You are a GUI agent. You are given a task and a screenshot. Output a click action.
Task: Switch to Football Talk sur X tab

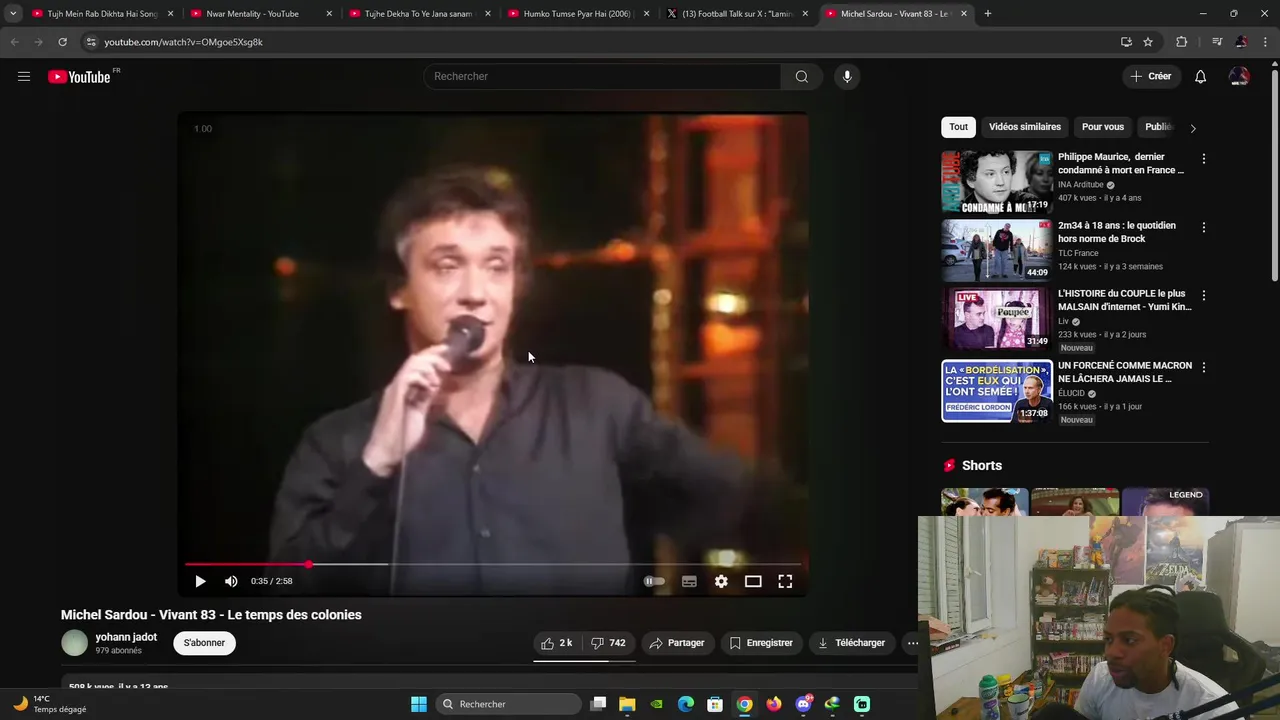click(x=737, y=14)
